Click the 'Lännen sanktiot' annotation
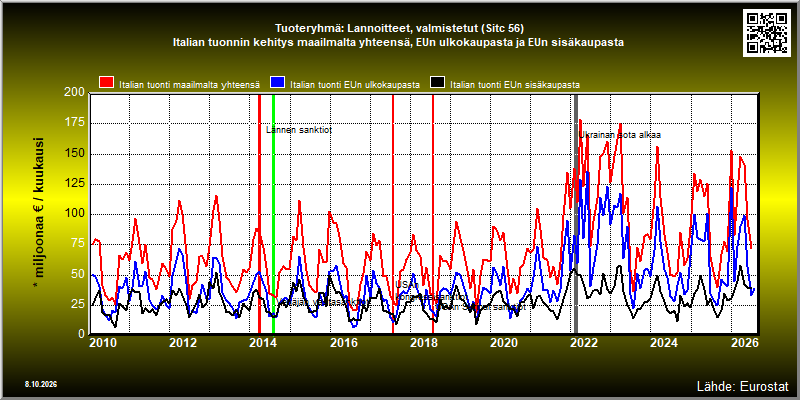 [299, 130]
